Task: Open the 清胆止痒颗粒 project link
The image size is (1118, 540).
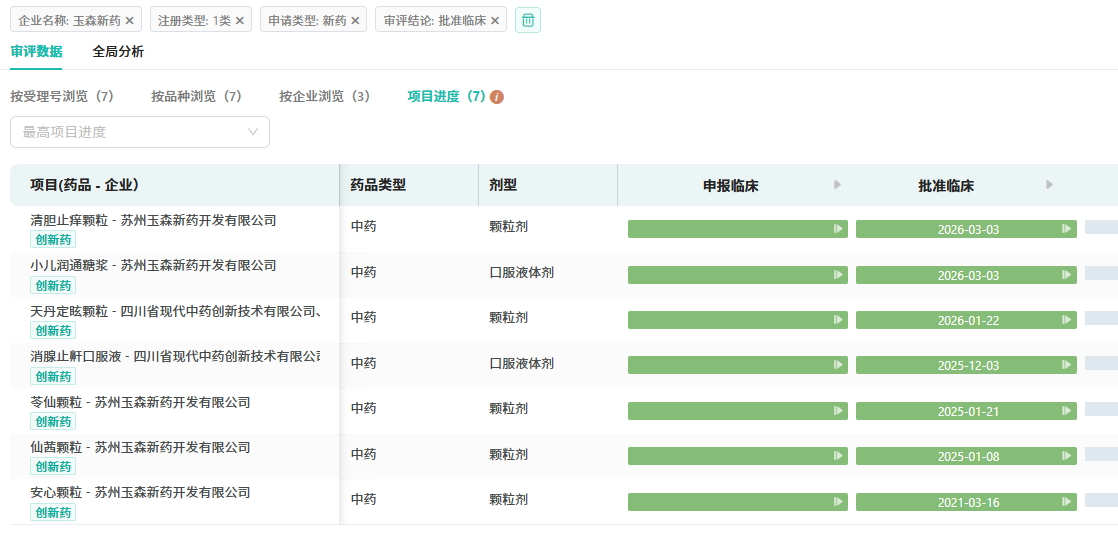Action: pos(153,220)
